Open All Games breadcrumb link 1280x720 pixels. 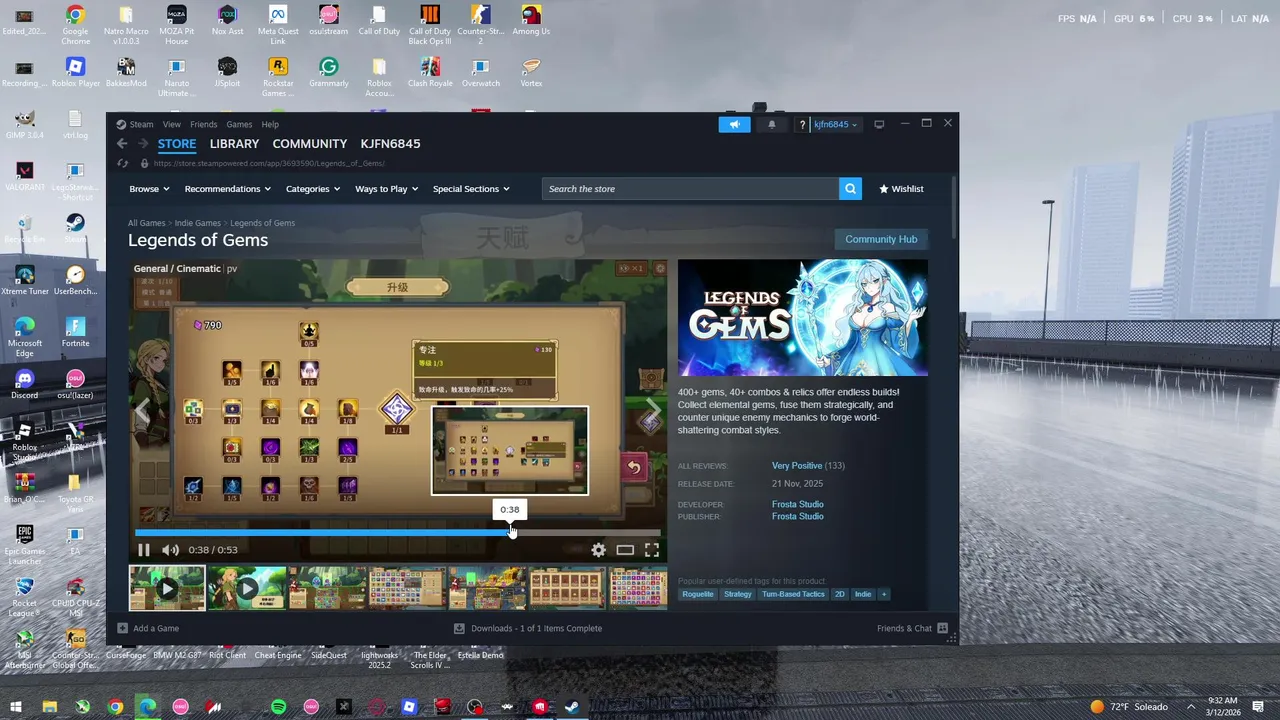pos(146,223)
